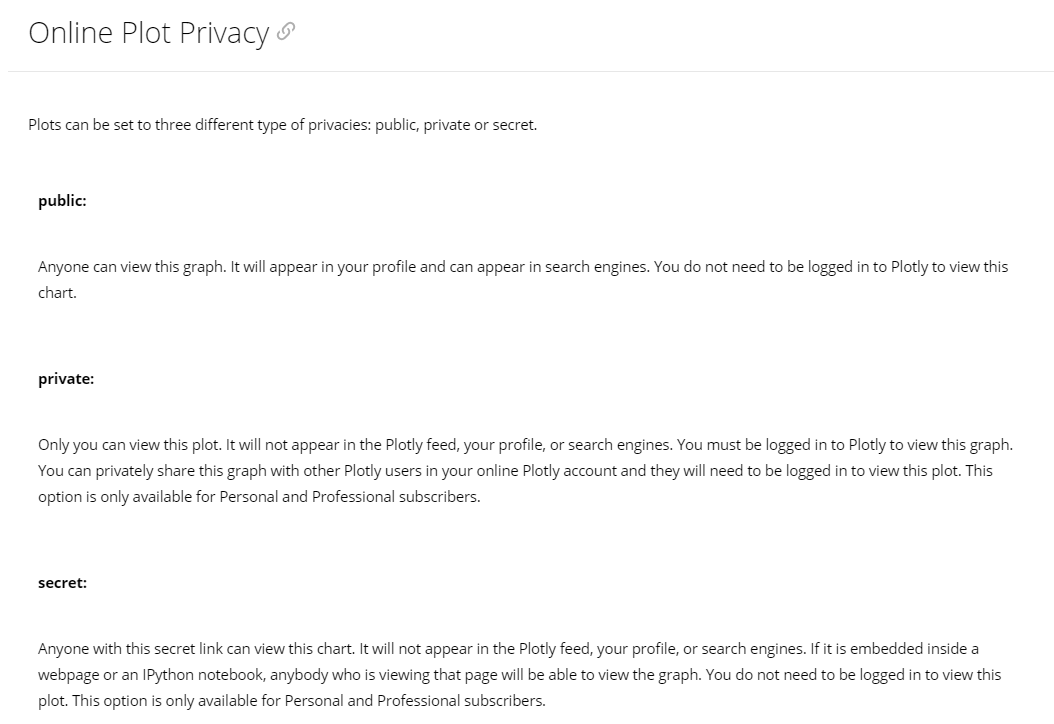
Task: Click "option is only available" line under private
Action: (x=259, y=497)
